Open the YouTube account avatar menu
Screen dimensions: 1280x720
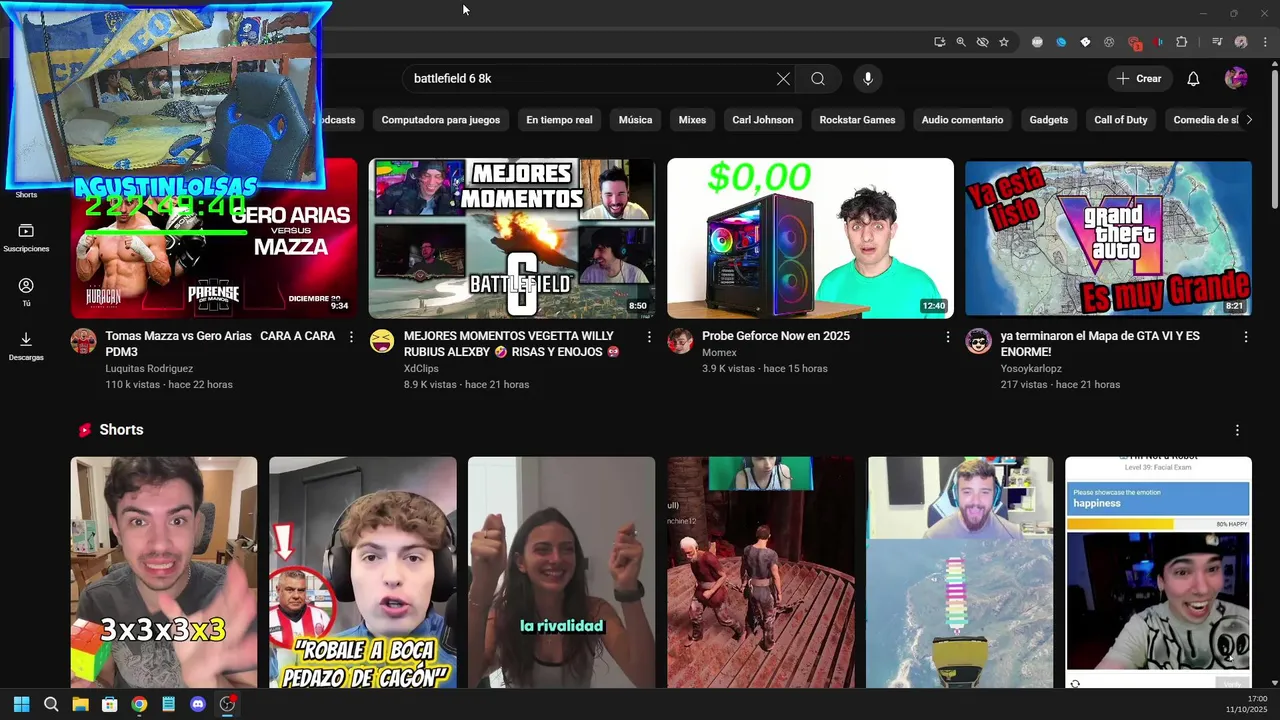[x=1236, y=78]
